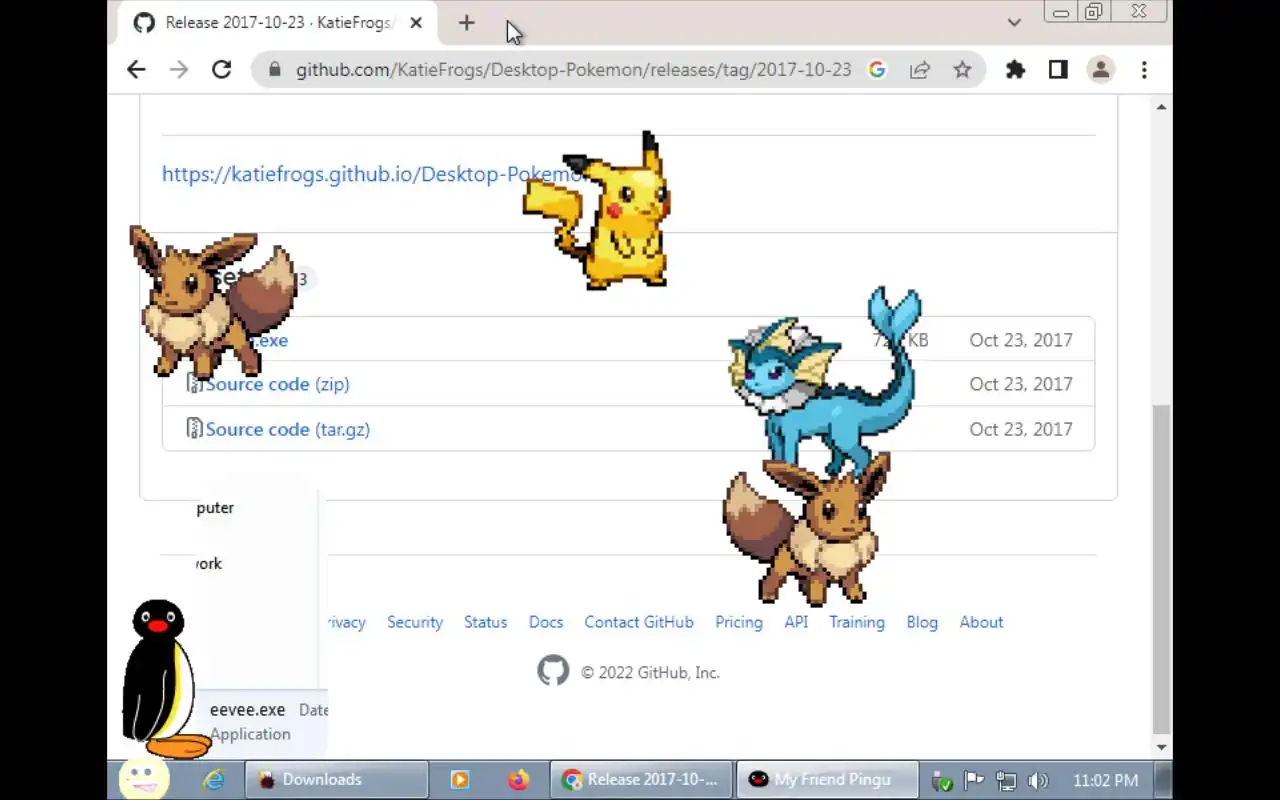This screenshot has width=1280, height=800.
Task: Open the About footer link
Action: [x=981, y=622]
